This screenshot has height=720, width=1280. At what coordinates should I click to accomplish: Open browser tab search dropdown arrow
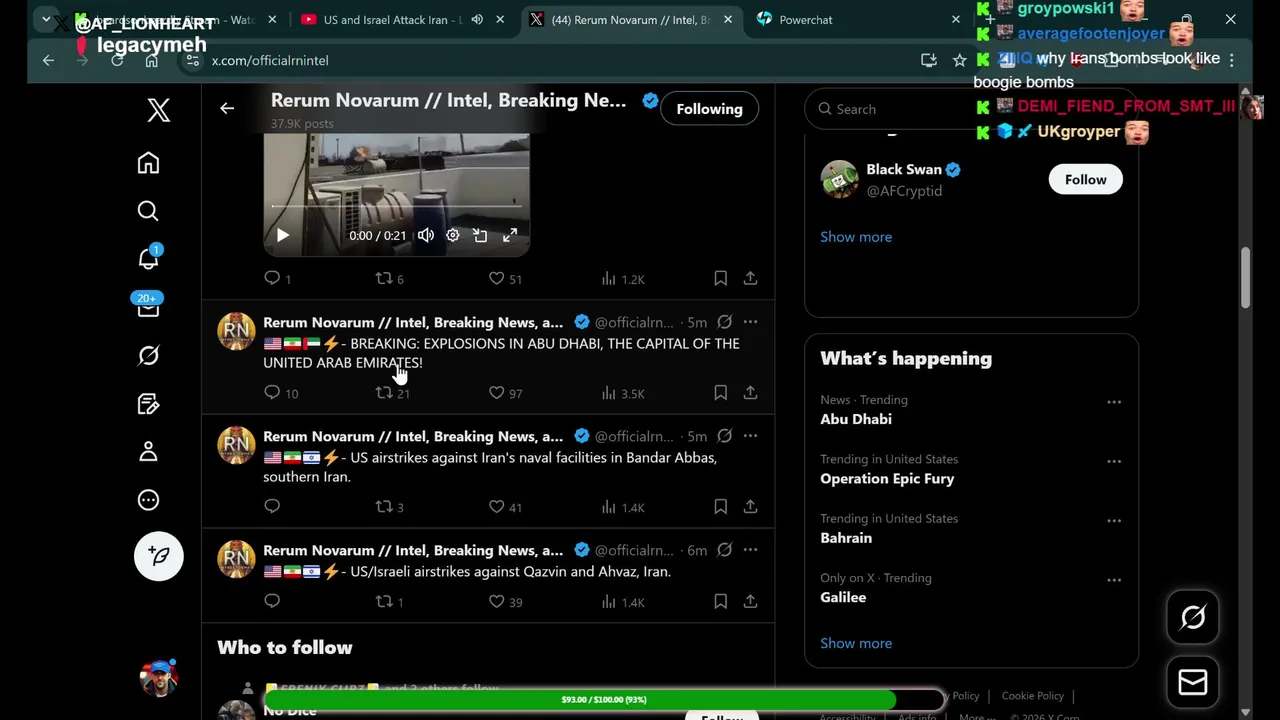pyautogui.click(x=46, y=19)
